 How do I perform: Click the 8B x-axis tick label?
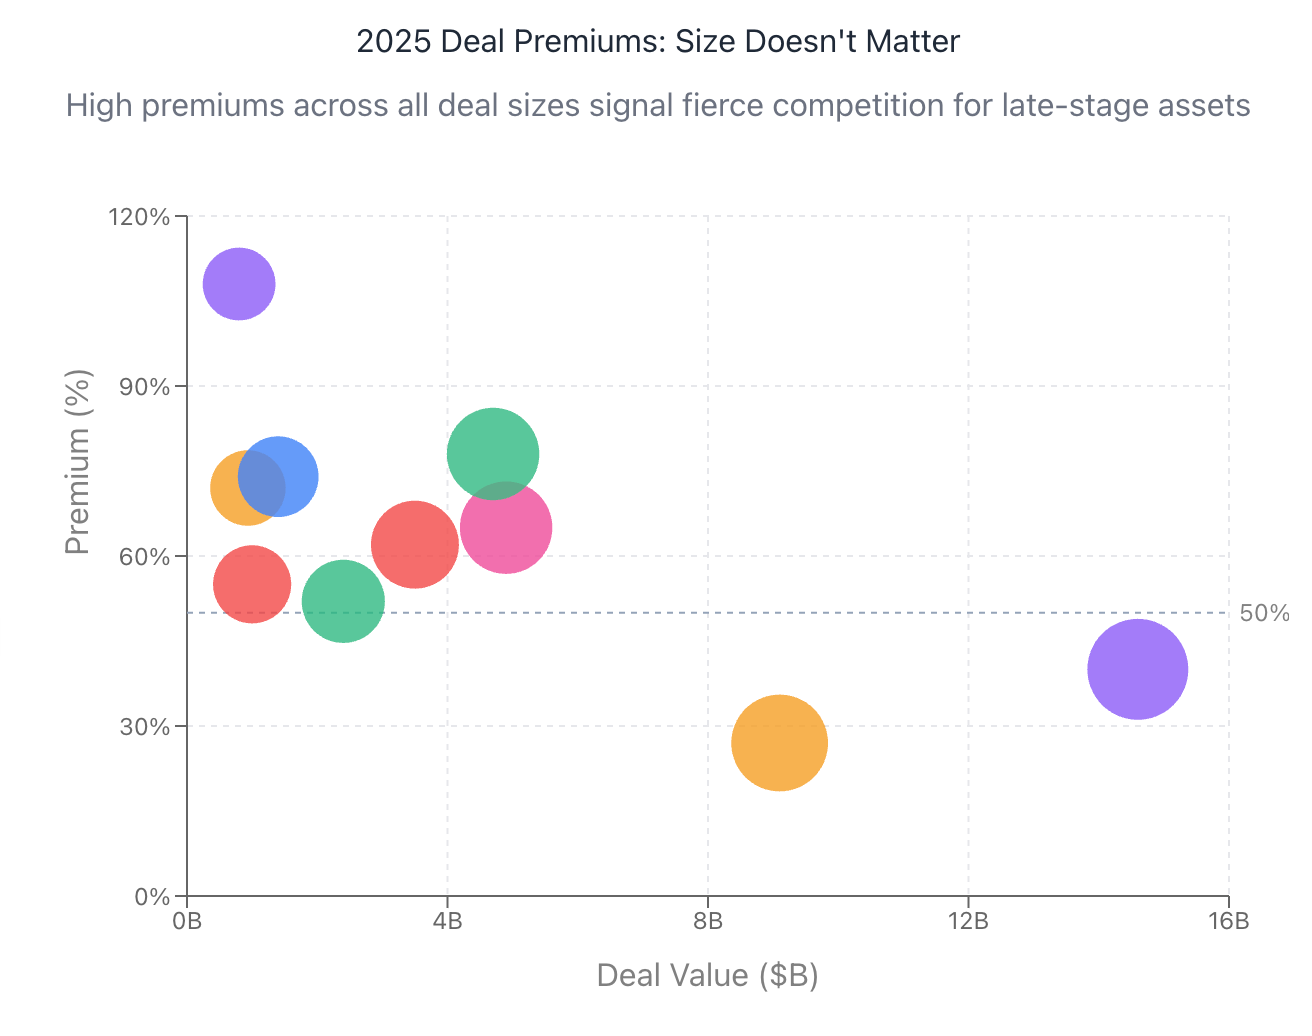(708, 921)
